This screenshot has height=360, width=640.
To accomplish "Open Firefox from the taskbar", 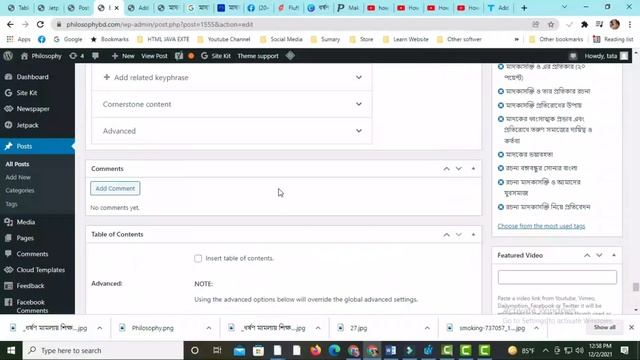I will 316,350.
